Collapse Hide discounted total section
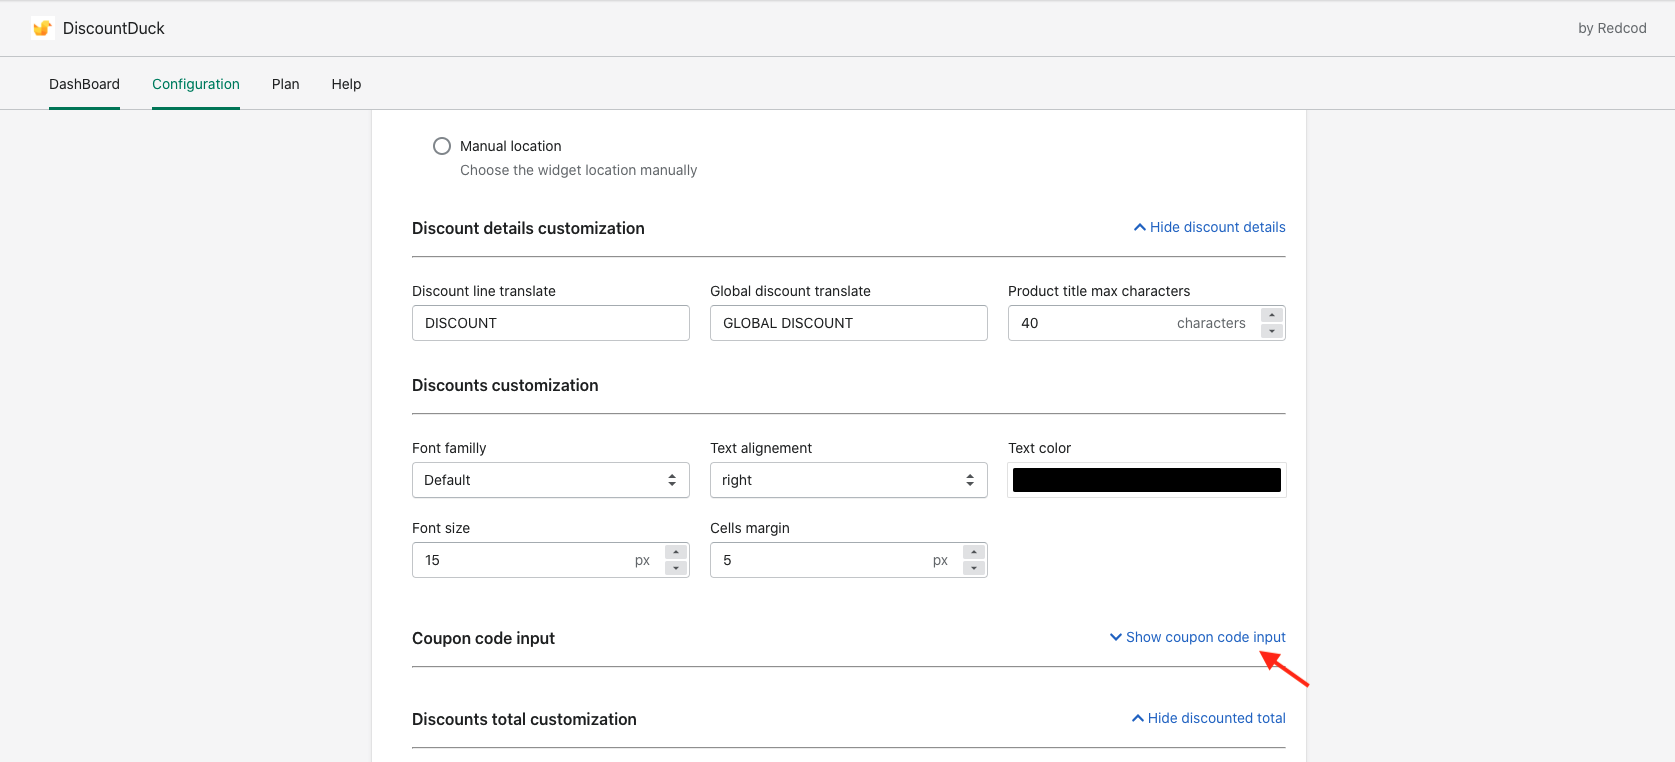The width and height of the screenshot is (1675, 762). point(1208,718)
